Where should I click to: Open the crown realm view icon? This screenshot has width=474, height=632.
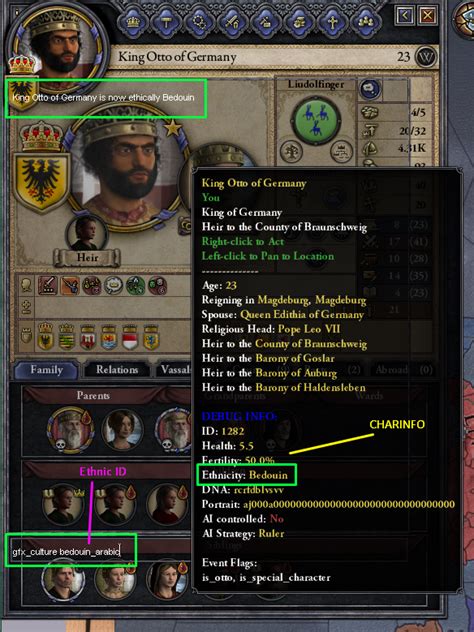[x=133, y=22]
